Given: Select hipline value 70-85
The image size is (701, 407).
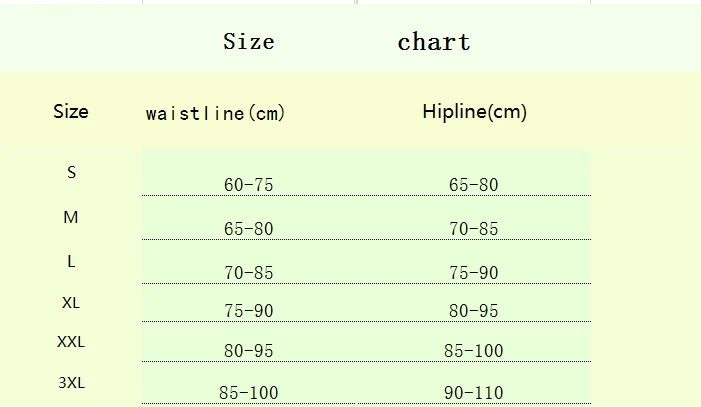Looking at the screenshot, I should (x=473, y=229).
